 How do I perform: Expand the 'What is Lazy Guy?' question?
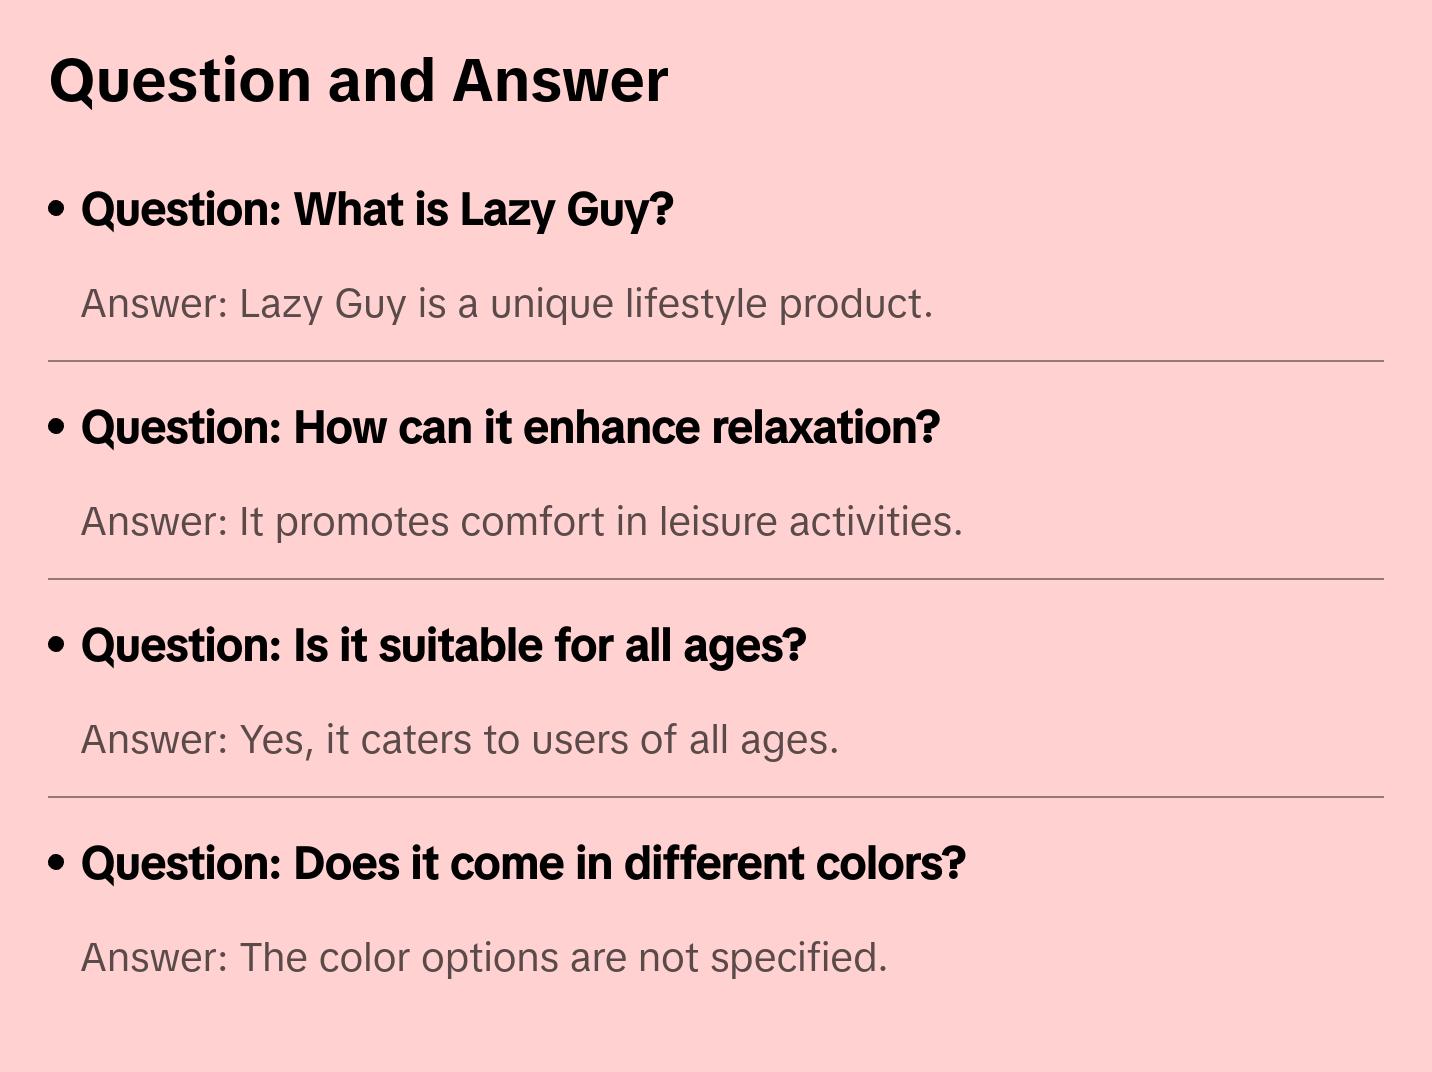tap(377, 210)
